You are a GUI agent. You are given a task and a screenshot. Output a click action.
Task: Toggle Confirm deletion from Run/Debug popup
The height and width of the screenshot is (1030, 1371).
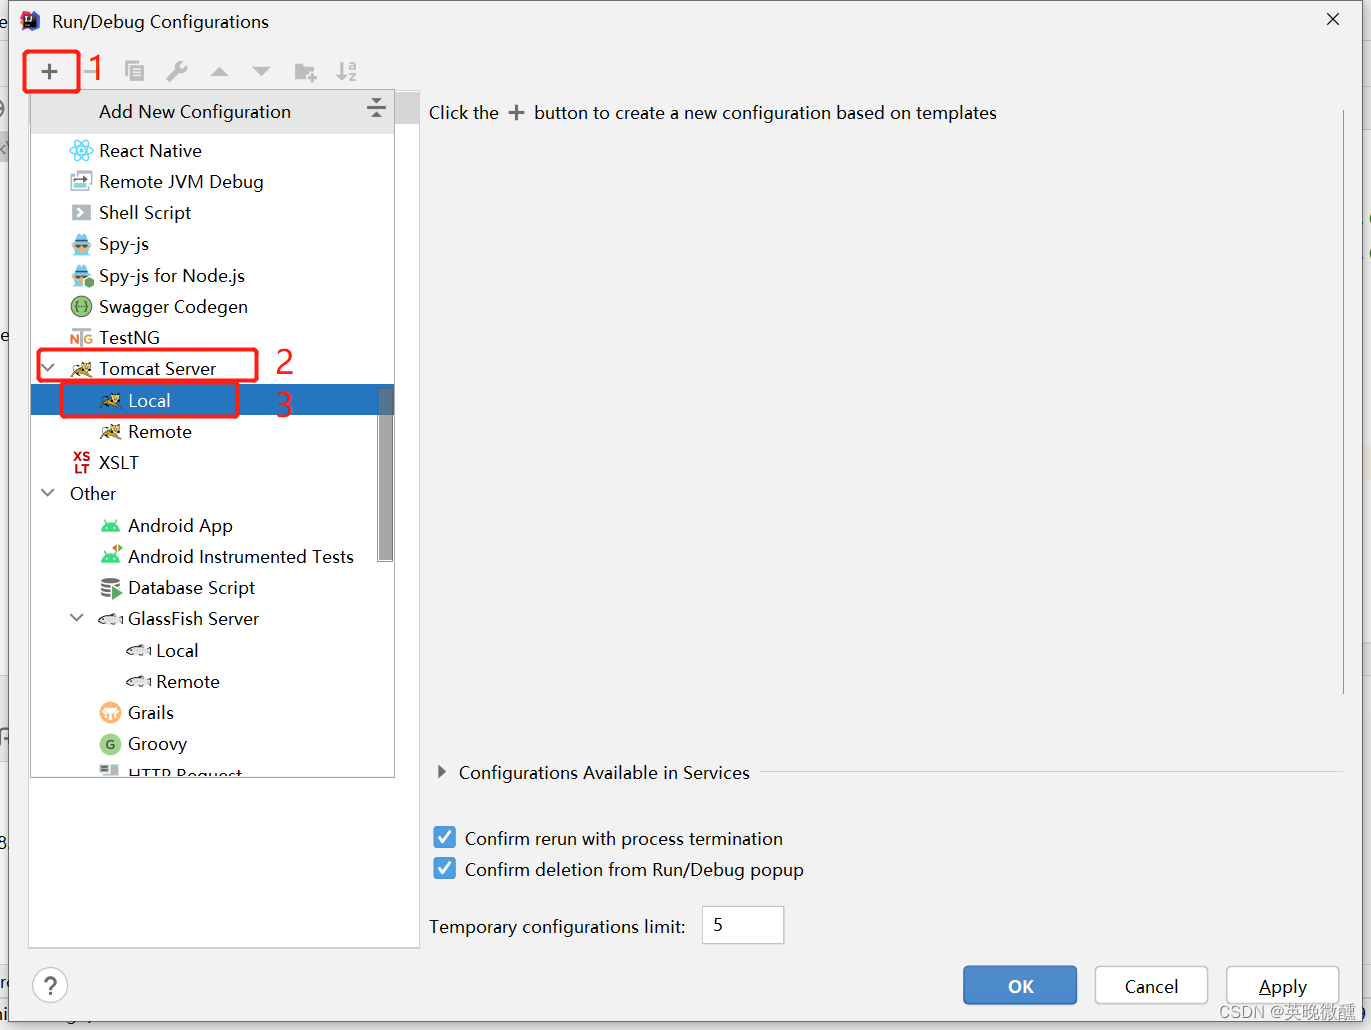[x=445, y=869]
